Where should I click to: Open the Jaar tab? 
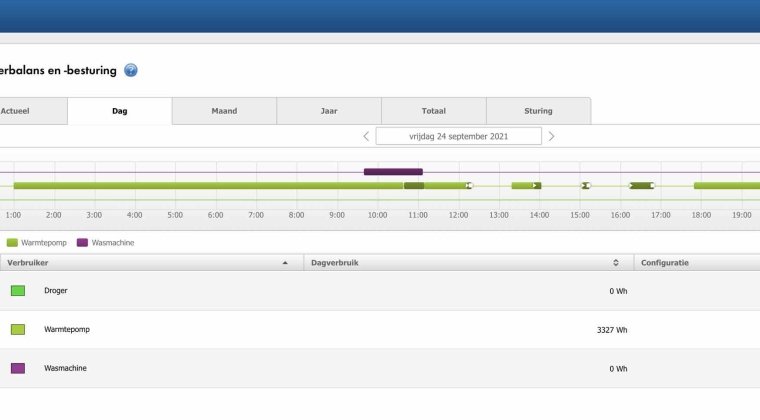pyautogui.click(x=329, y=111)
